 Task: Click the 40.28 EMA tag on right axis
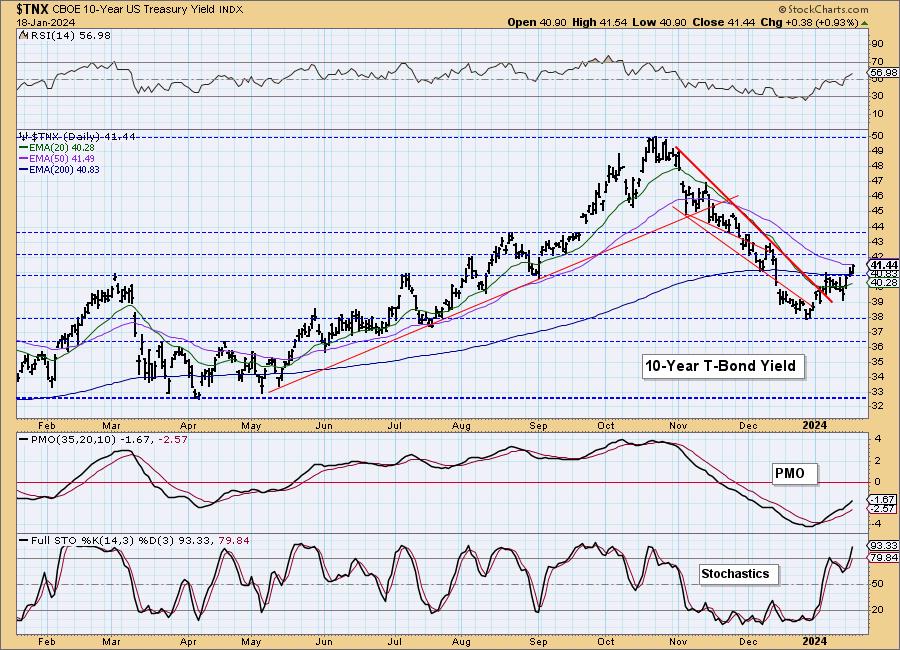pos(884,283)
